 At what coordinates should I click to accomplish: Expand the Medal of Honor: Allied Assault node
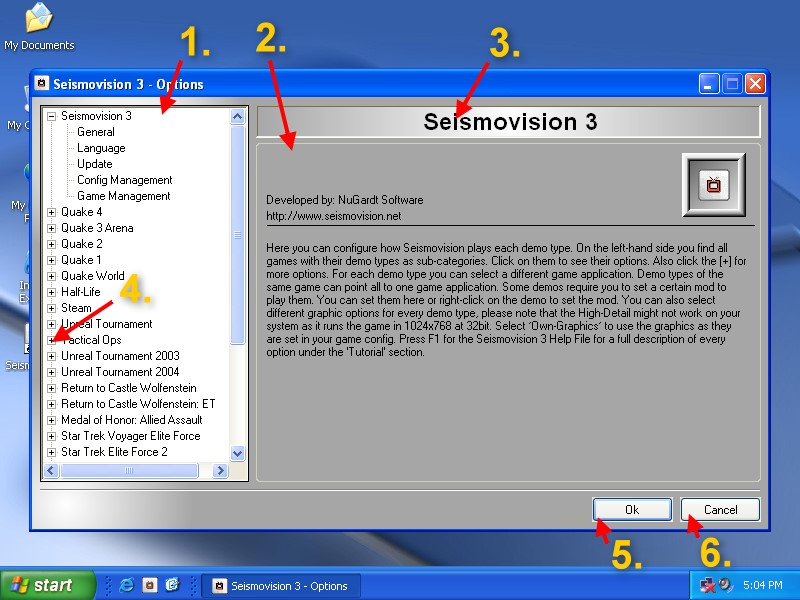[x=52, y=420]
